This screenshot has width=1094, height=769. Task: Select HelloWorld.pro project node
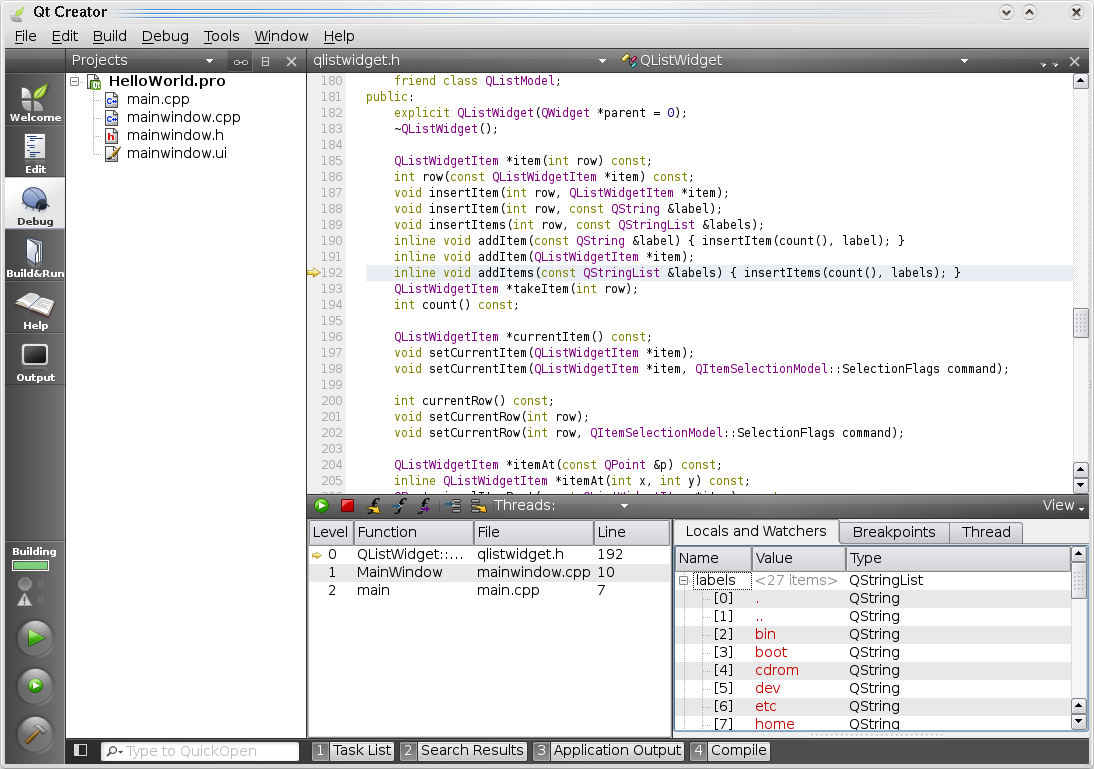point(167,81)
